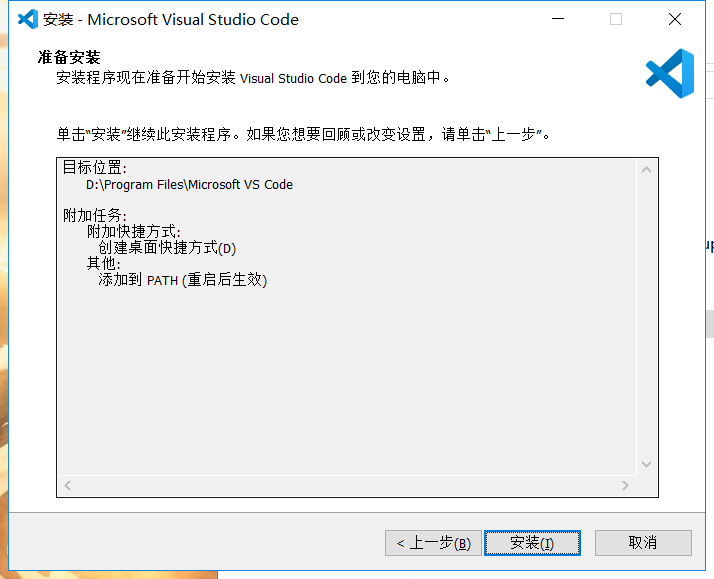Click the 创建桌面快捷方式(D) line
The width and height of the screenshot is (714, 579).
pos(167,248)
